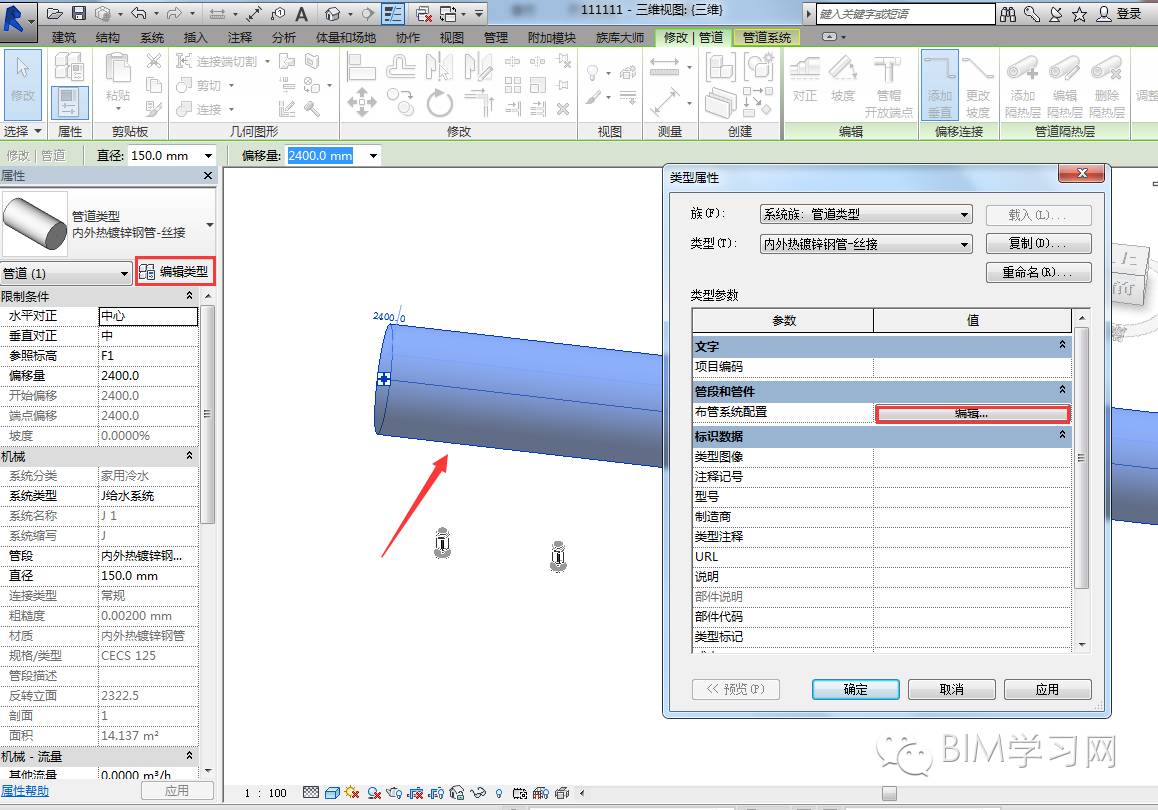Image resolution: width=1158 pixels, height=810 pixels.
Task: Click the 对正 justify pipe icon
Action: coord(804,79)
